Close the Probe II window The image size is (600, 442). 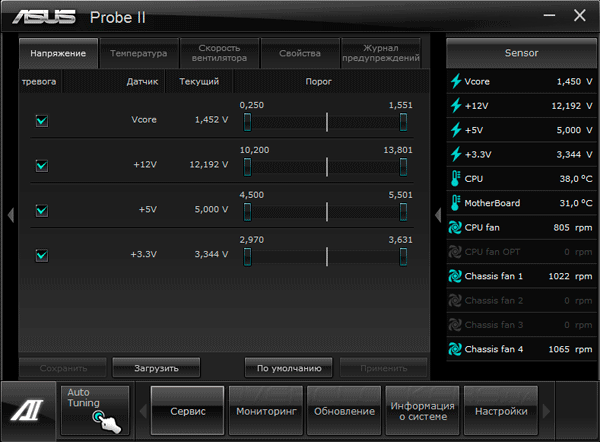579,15
